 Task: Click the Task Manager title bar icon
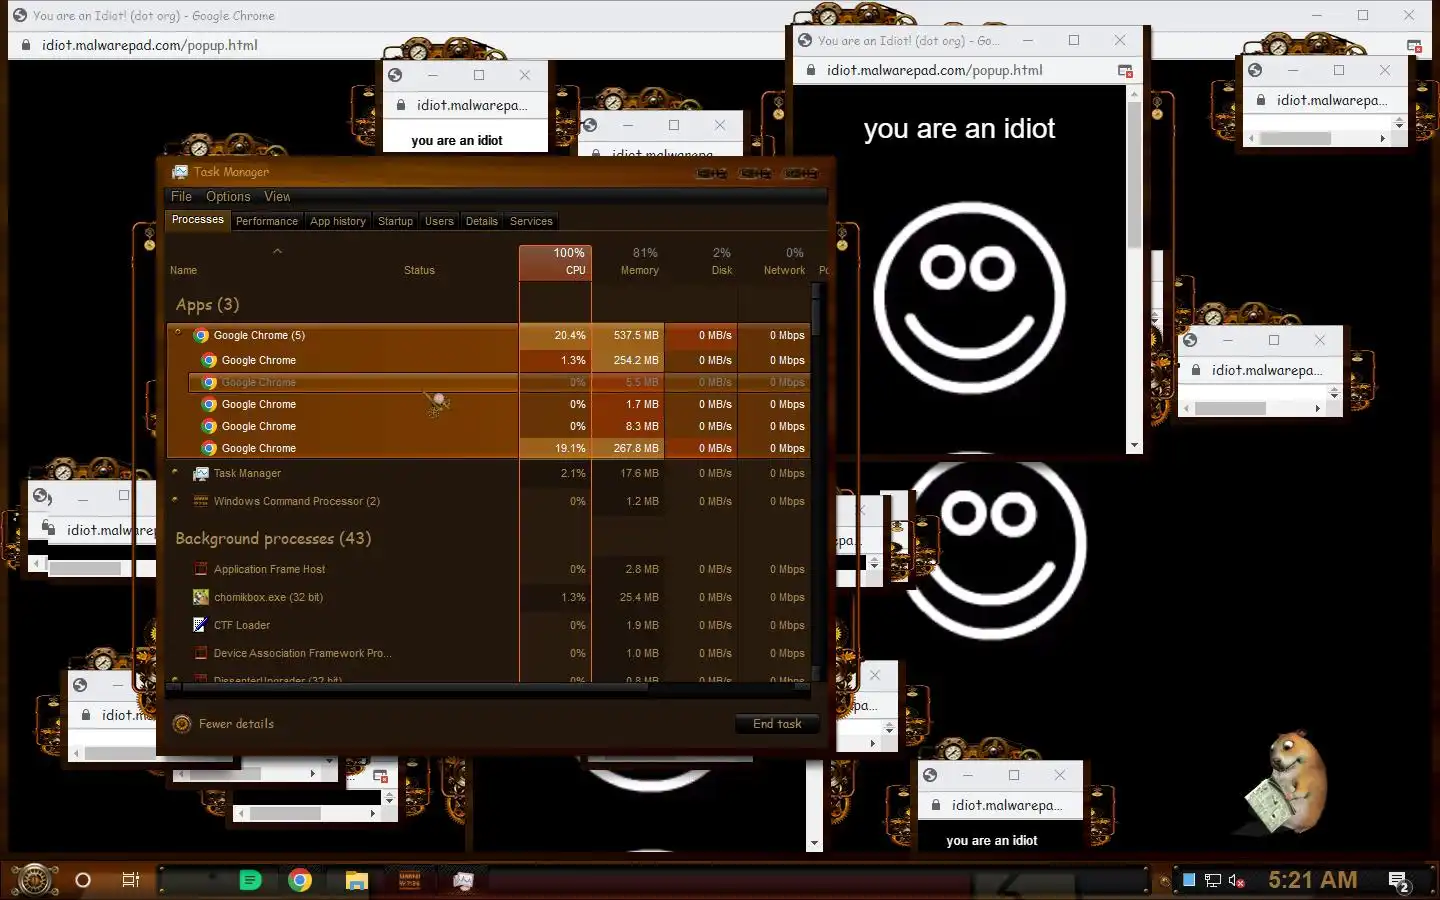pyautogui.click(x=180, y=172)
